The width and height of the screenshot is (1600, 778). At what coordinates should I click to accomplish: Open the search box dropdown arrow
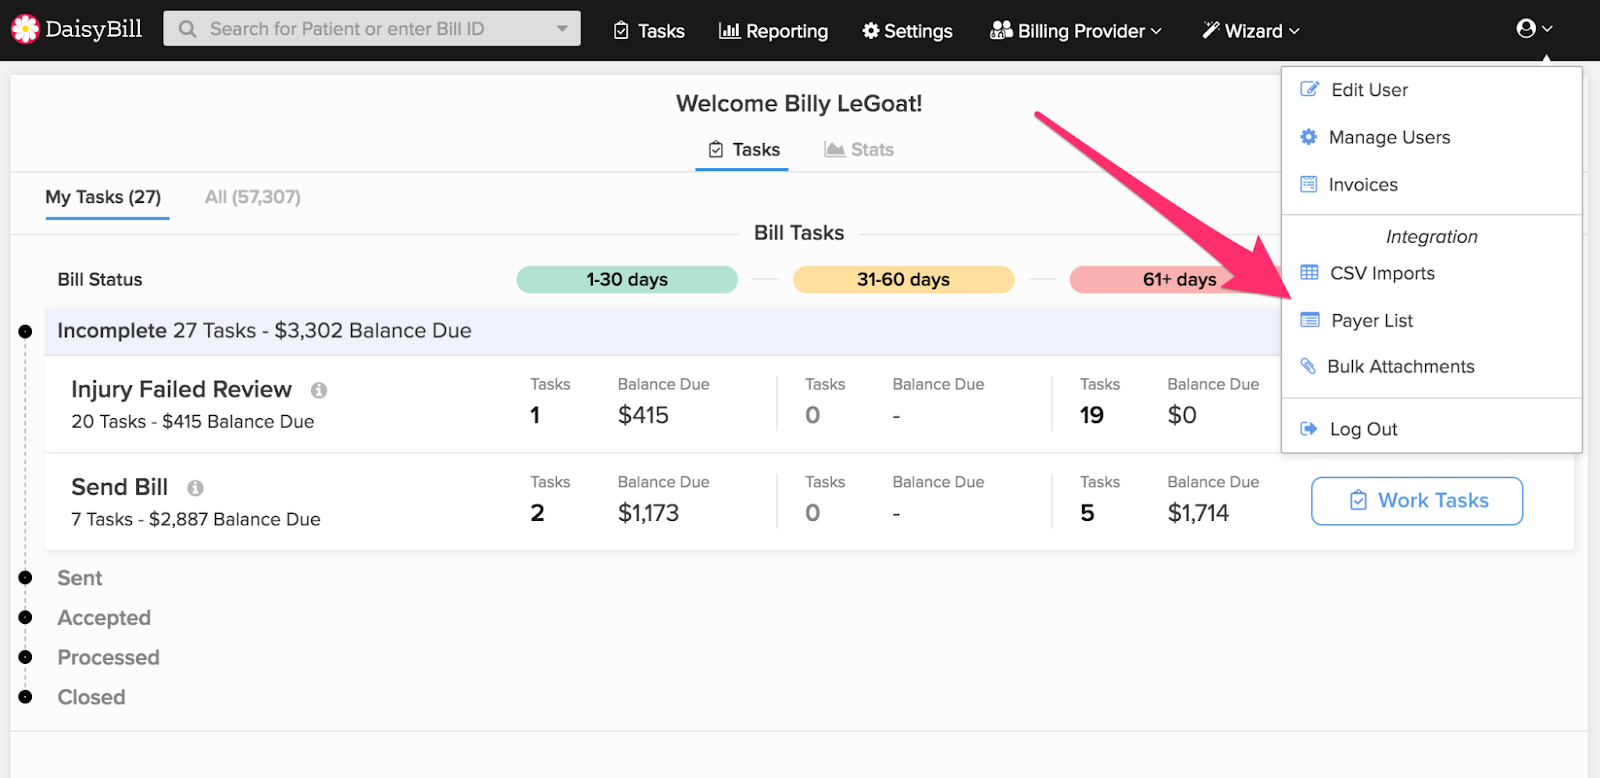pos(562,29)
